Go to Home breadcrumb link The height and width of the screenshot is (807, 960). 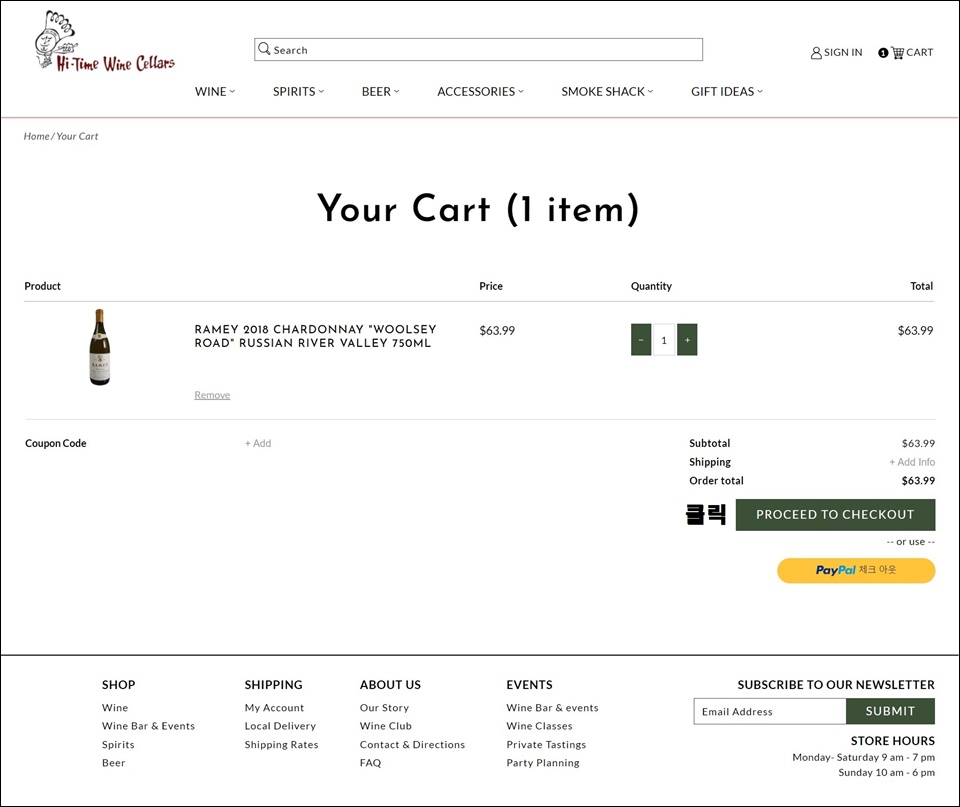(x=36, y=136)
